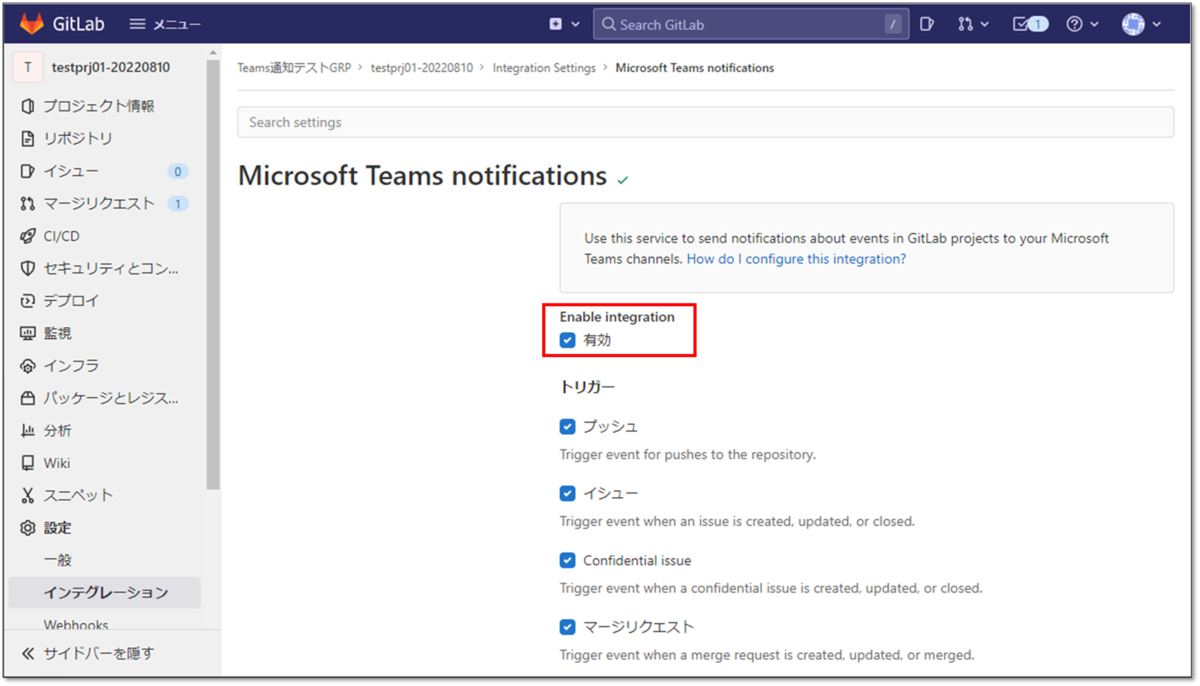This screenshot has width=1200, height=686.
Task: Open the user avatar menu
Action: coord(1141,24)
